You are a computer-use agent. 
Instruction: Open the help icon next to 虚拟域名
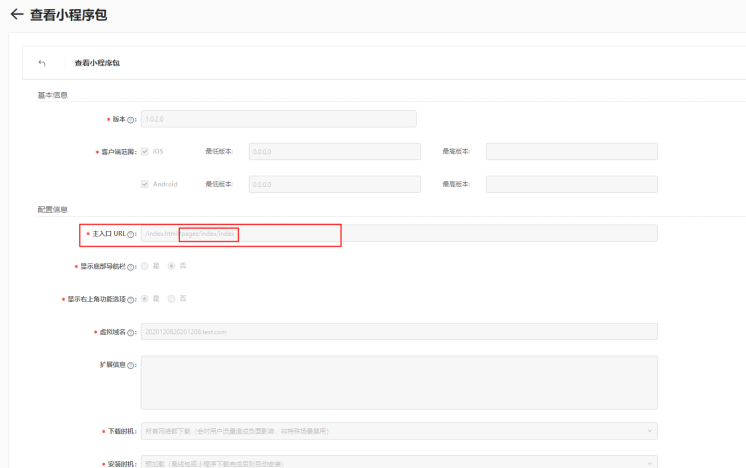[130, 333]
